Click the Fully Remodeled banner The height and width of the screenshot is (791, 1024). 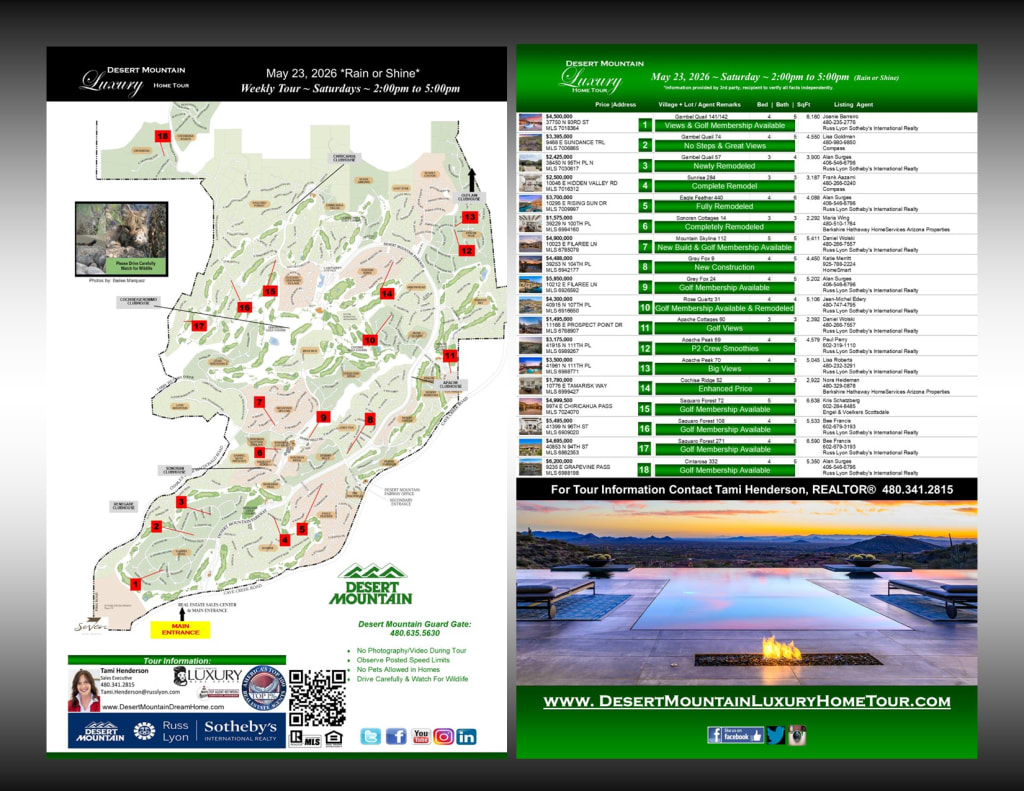coord(724,206)
